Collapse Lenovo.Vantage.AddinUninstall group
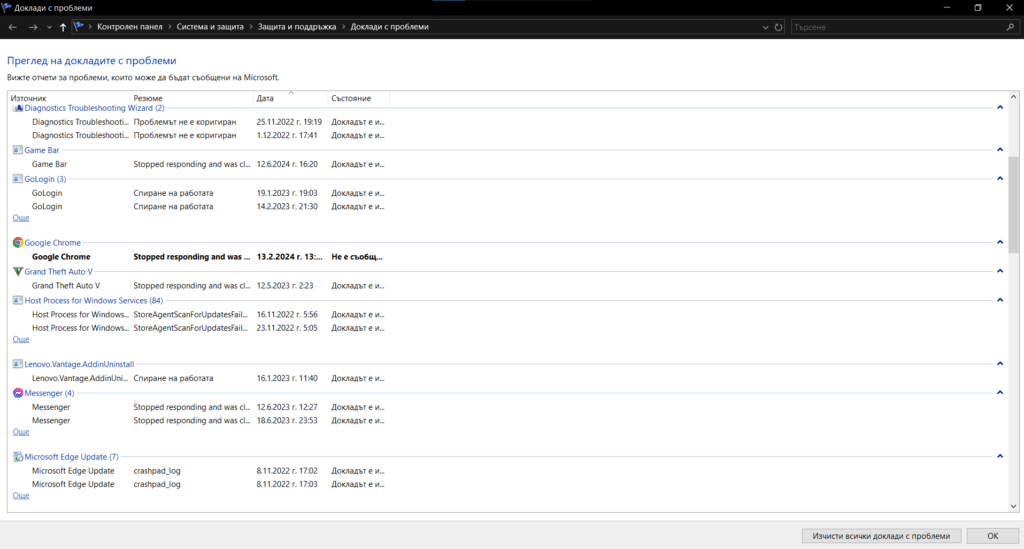Viewport: 1024px width, 549px height. pos(1000,364)
